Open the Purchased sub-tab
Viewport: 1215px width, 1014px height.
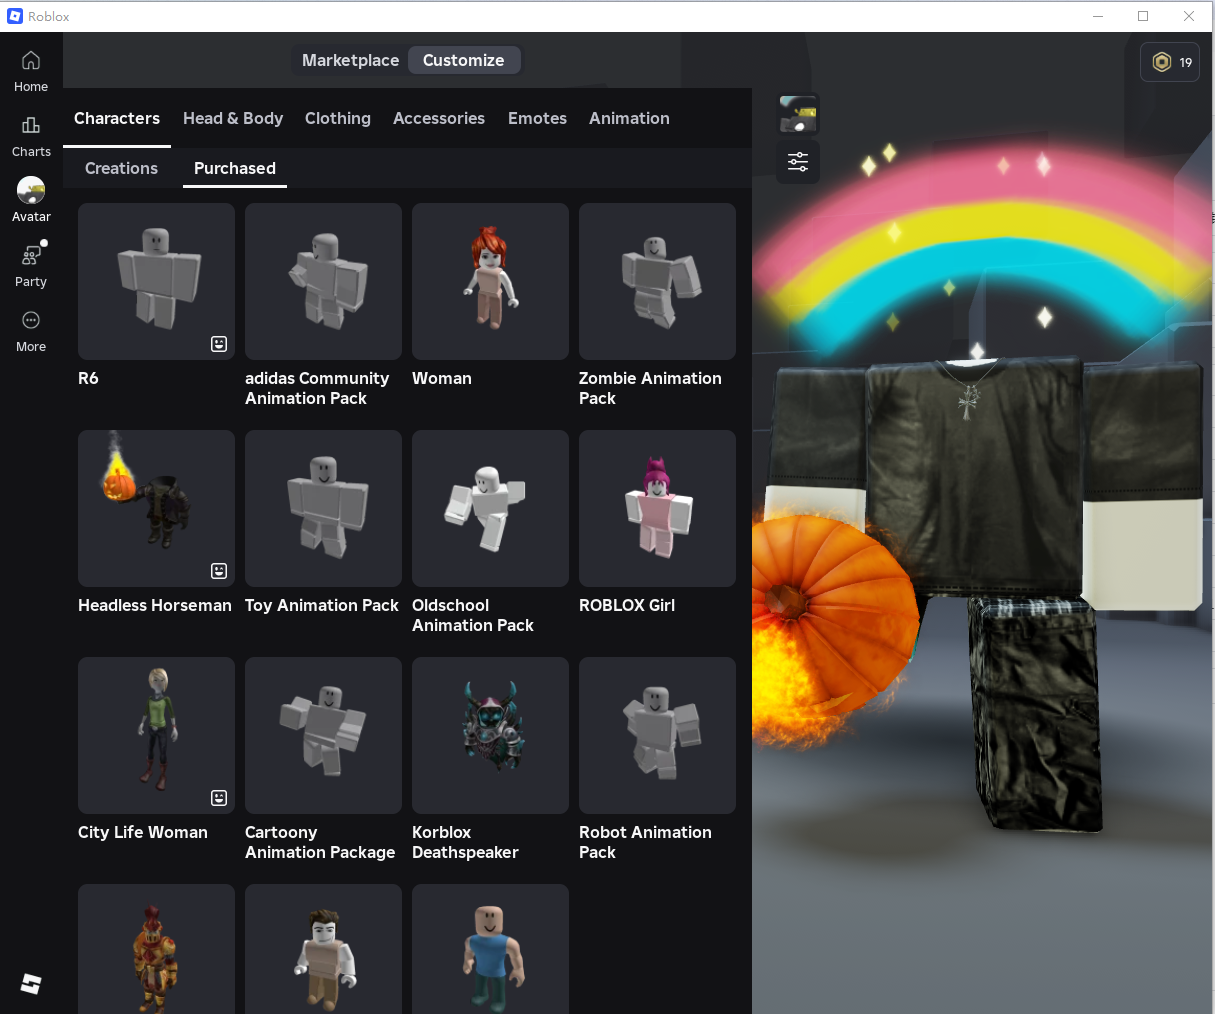click(235, 168)
